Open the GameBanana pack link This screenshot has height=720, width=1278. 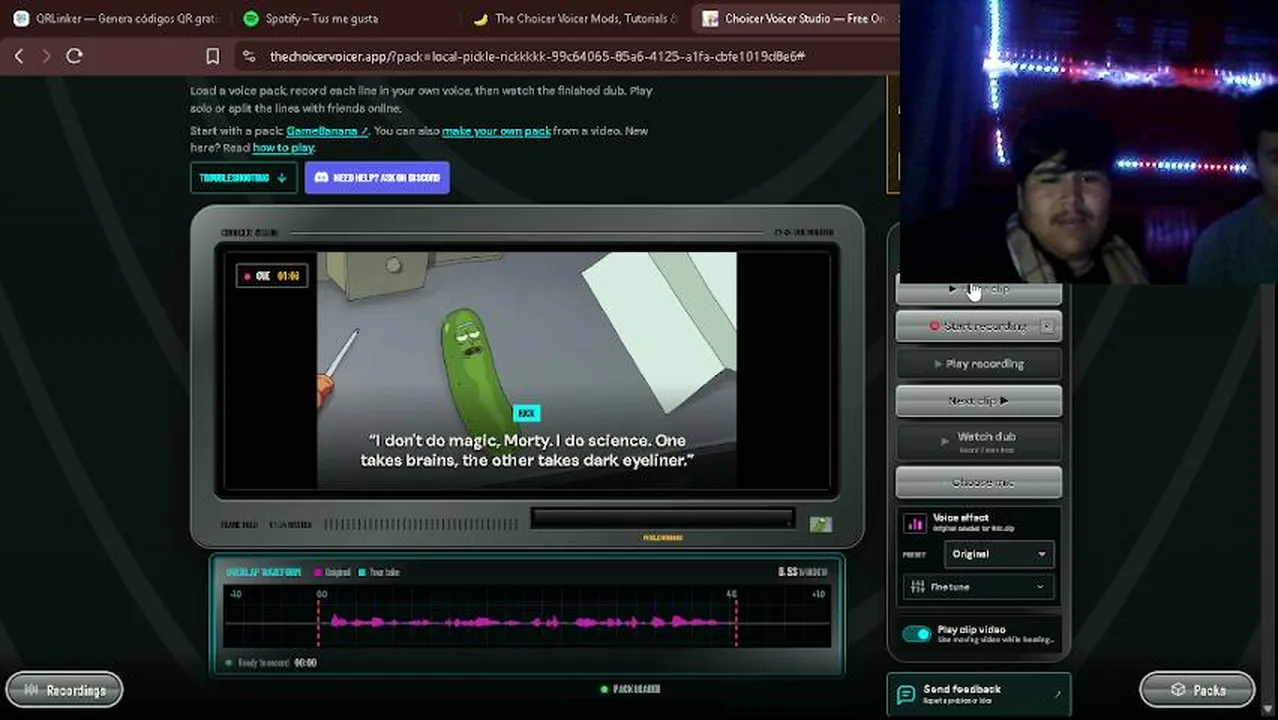coord(327,131)
